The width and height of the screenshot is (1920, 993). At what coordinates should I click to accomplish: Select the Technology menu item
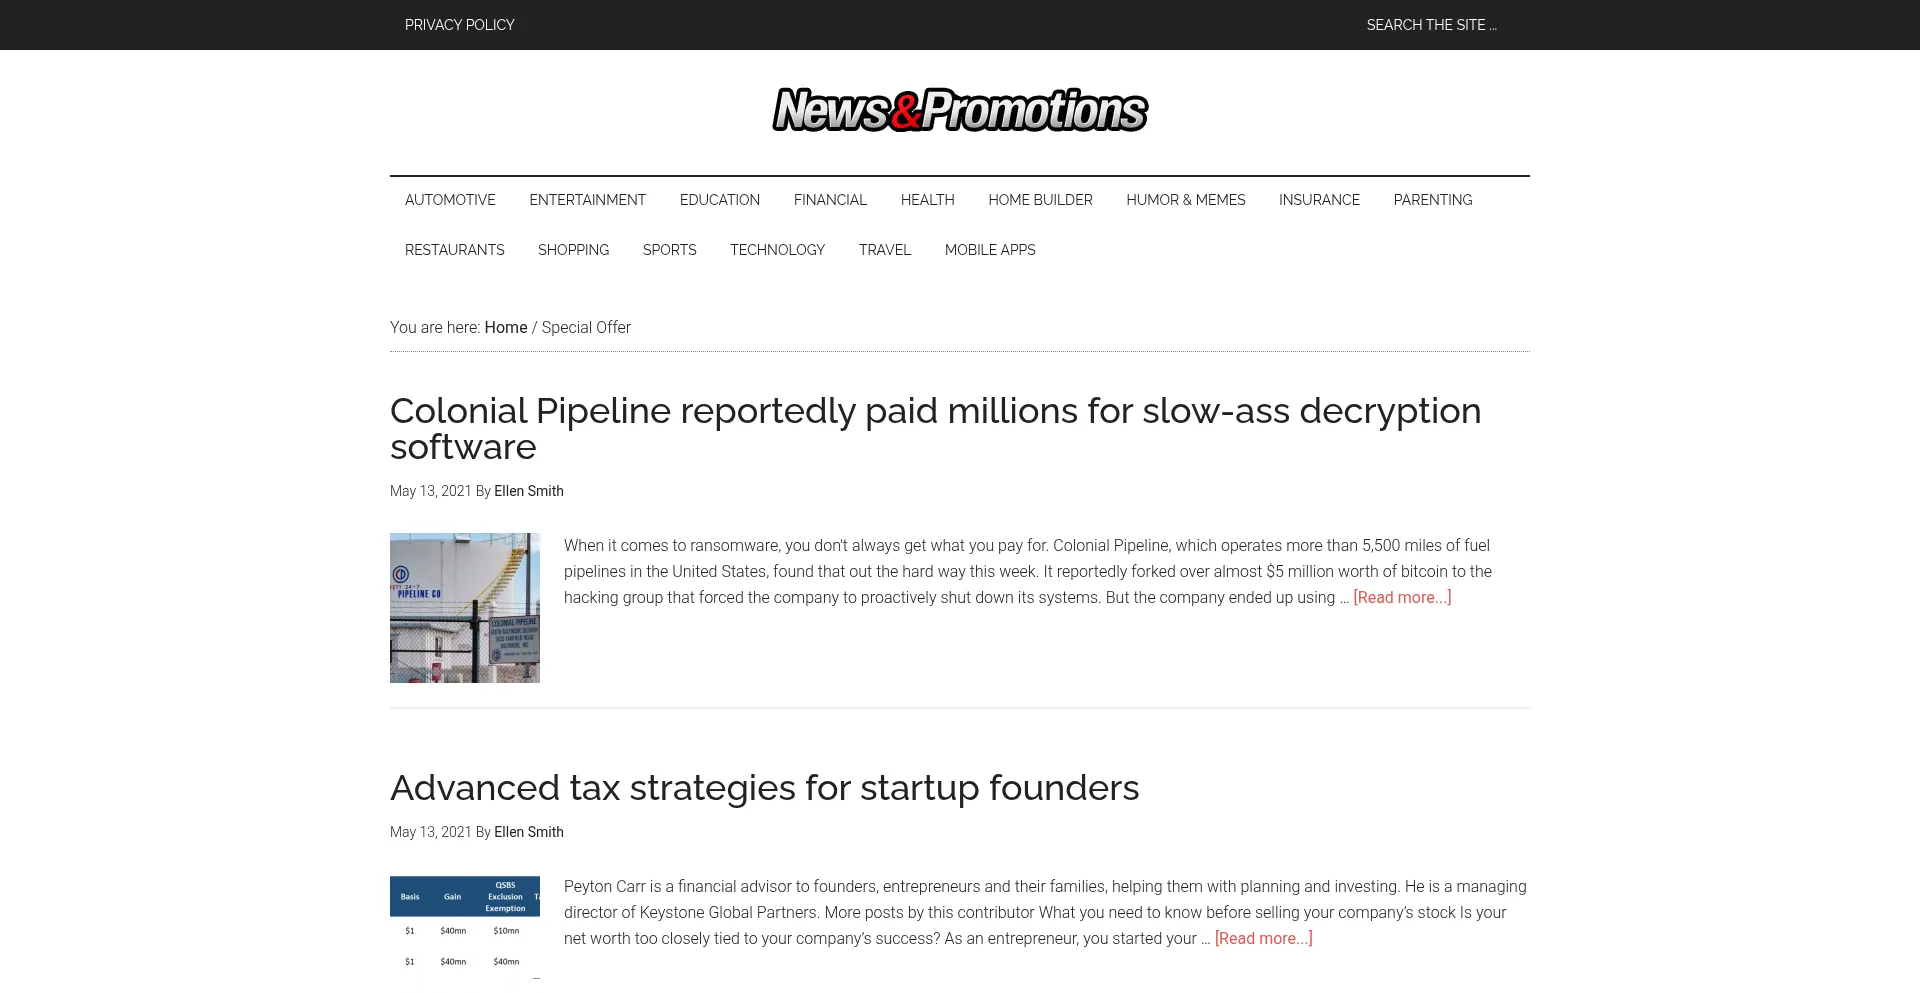(x=777, y=250)
